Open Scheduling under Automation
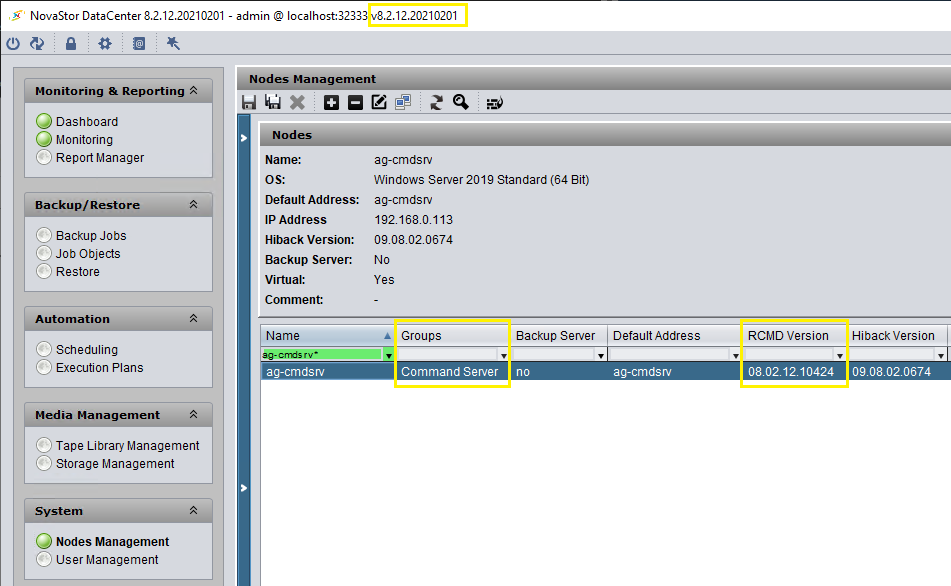 pos(87,349)
